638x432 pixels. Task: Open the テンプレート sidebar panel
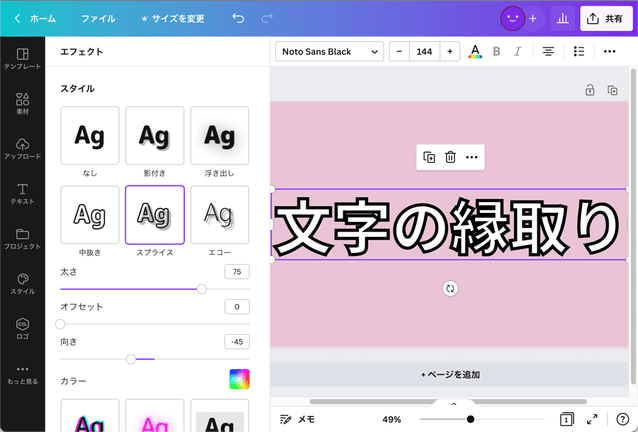pyautogui.click(x=22, y=59)
